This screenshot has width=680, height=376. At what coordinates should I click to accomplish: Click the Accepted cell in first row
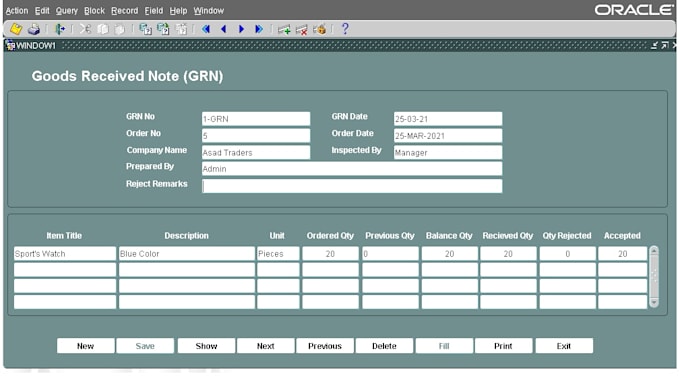623,254
